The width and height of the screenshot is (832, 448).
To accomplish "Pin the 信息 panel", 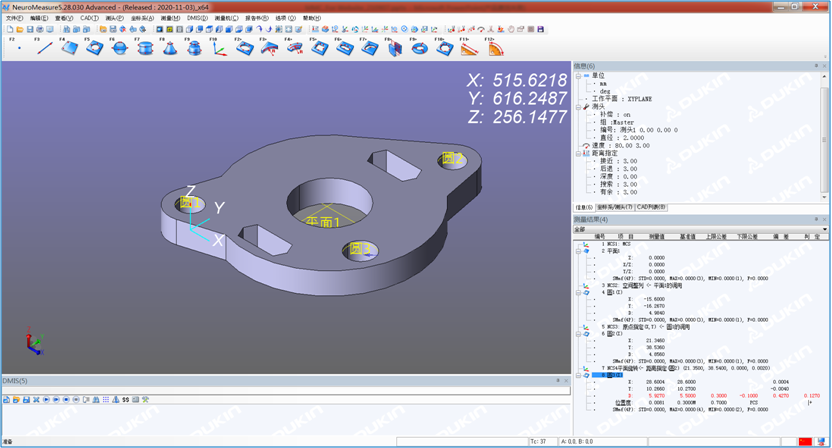I will pyautogui.click(x=816, y=66).
